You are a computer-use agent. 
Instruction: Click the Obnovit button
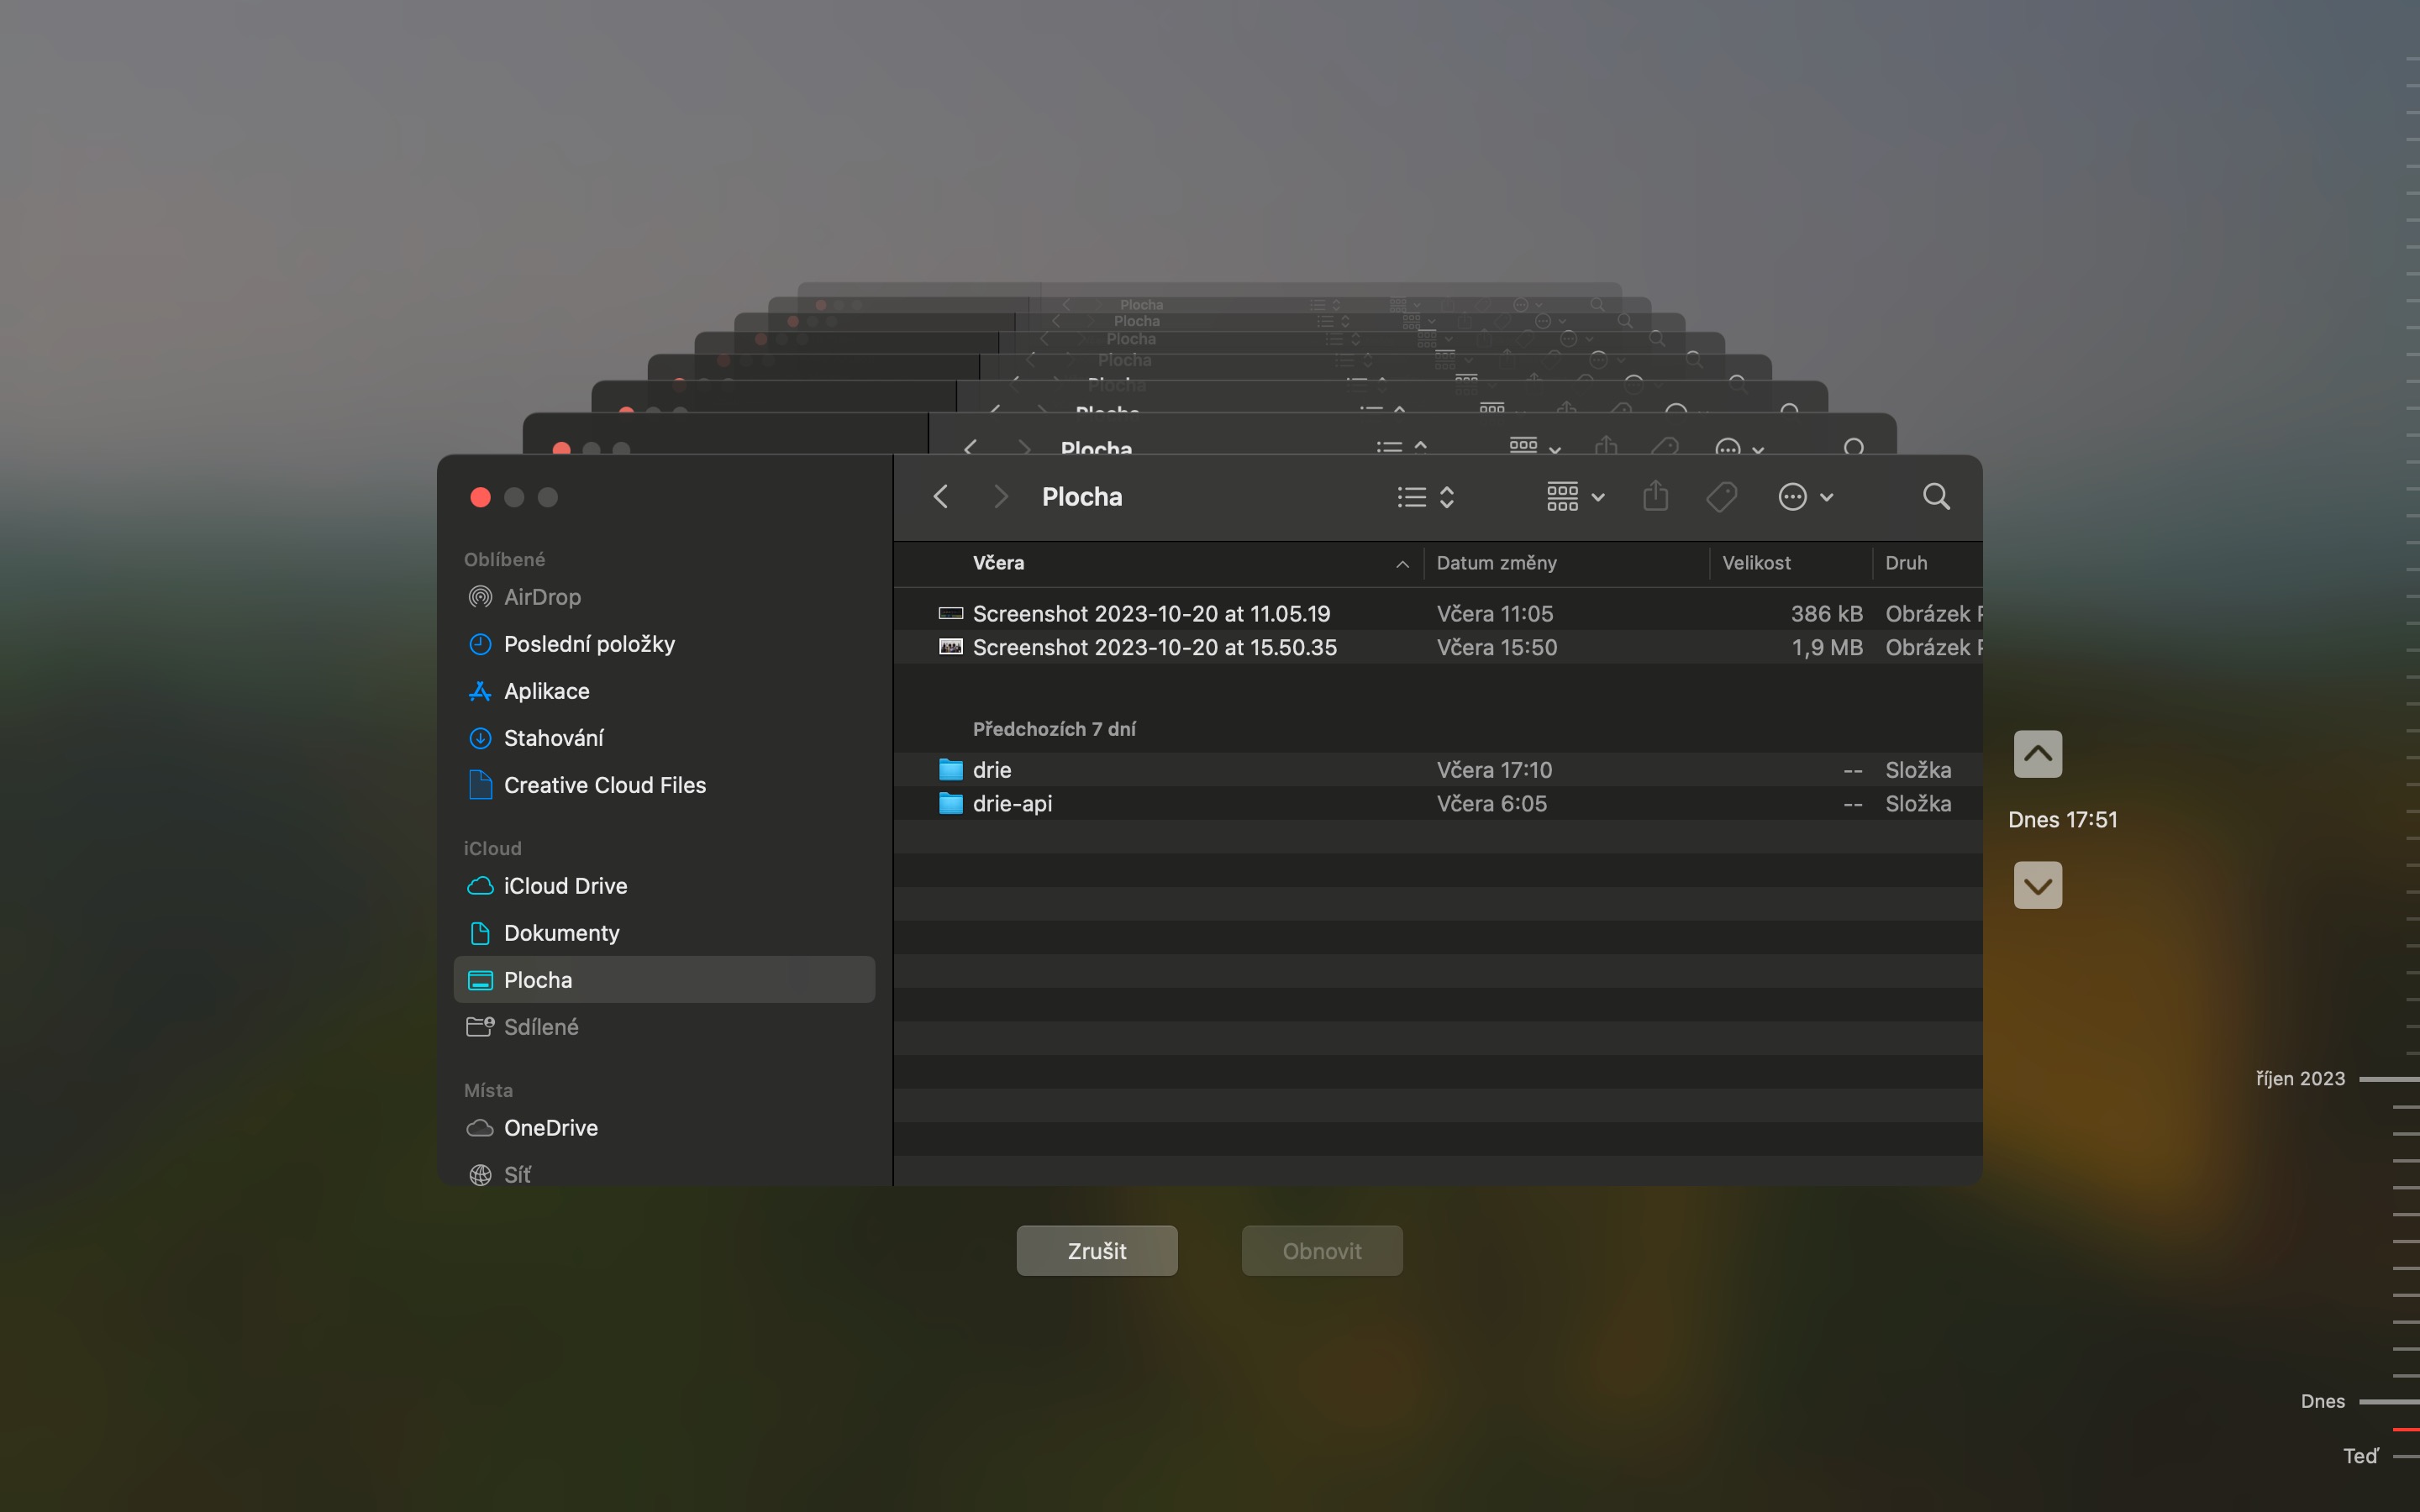click(1321, 1250)
